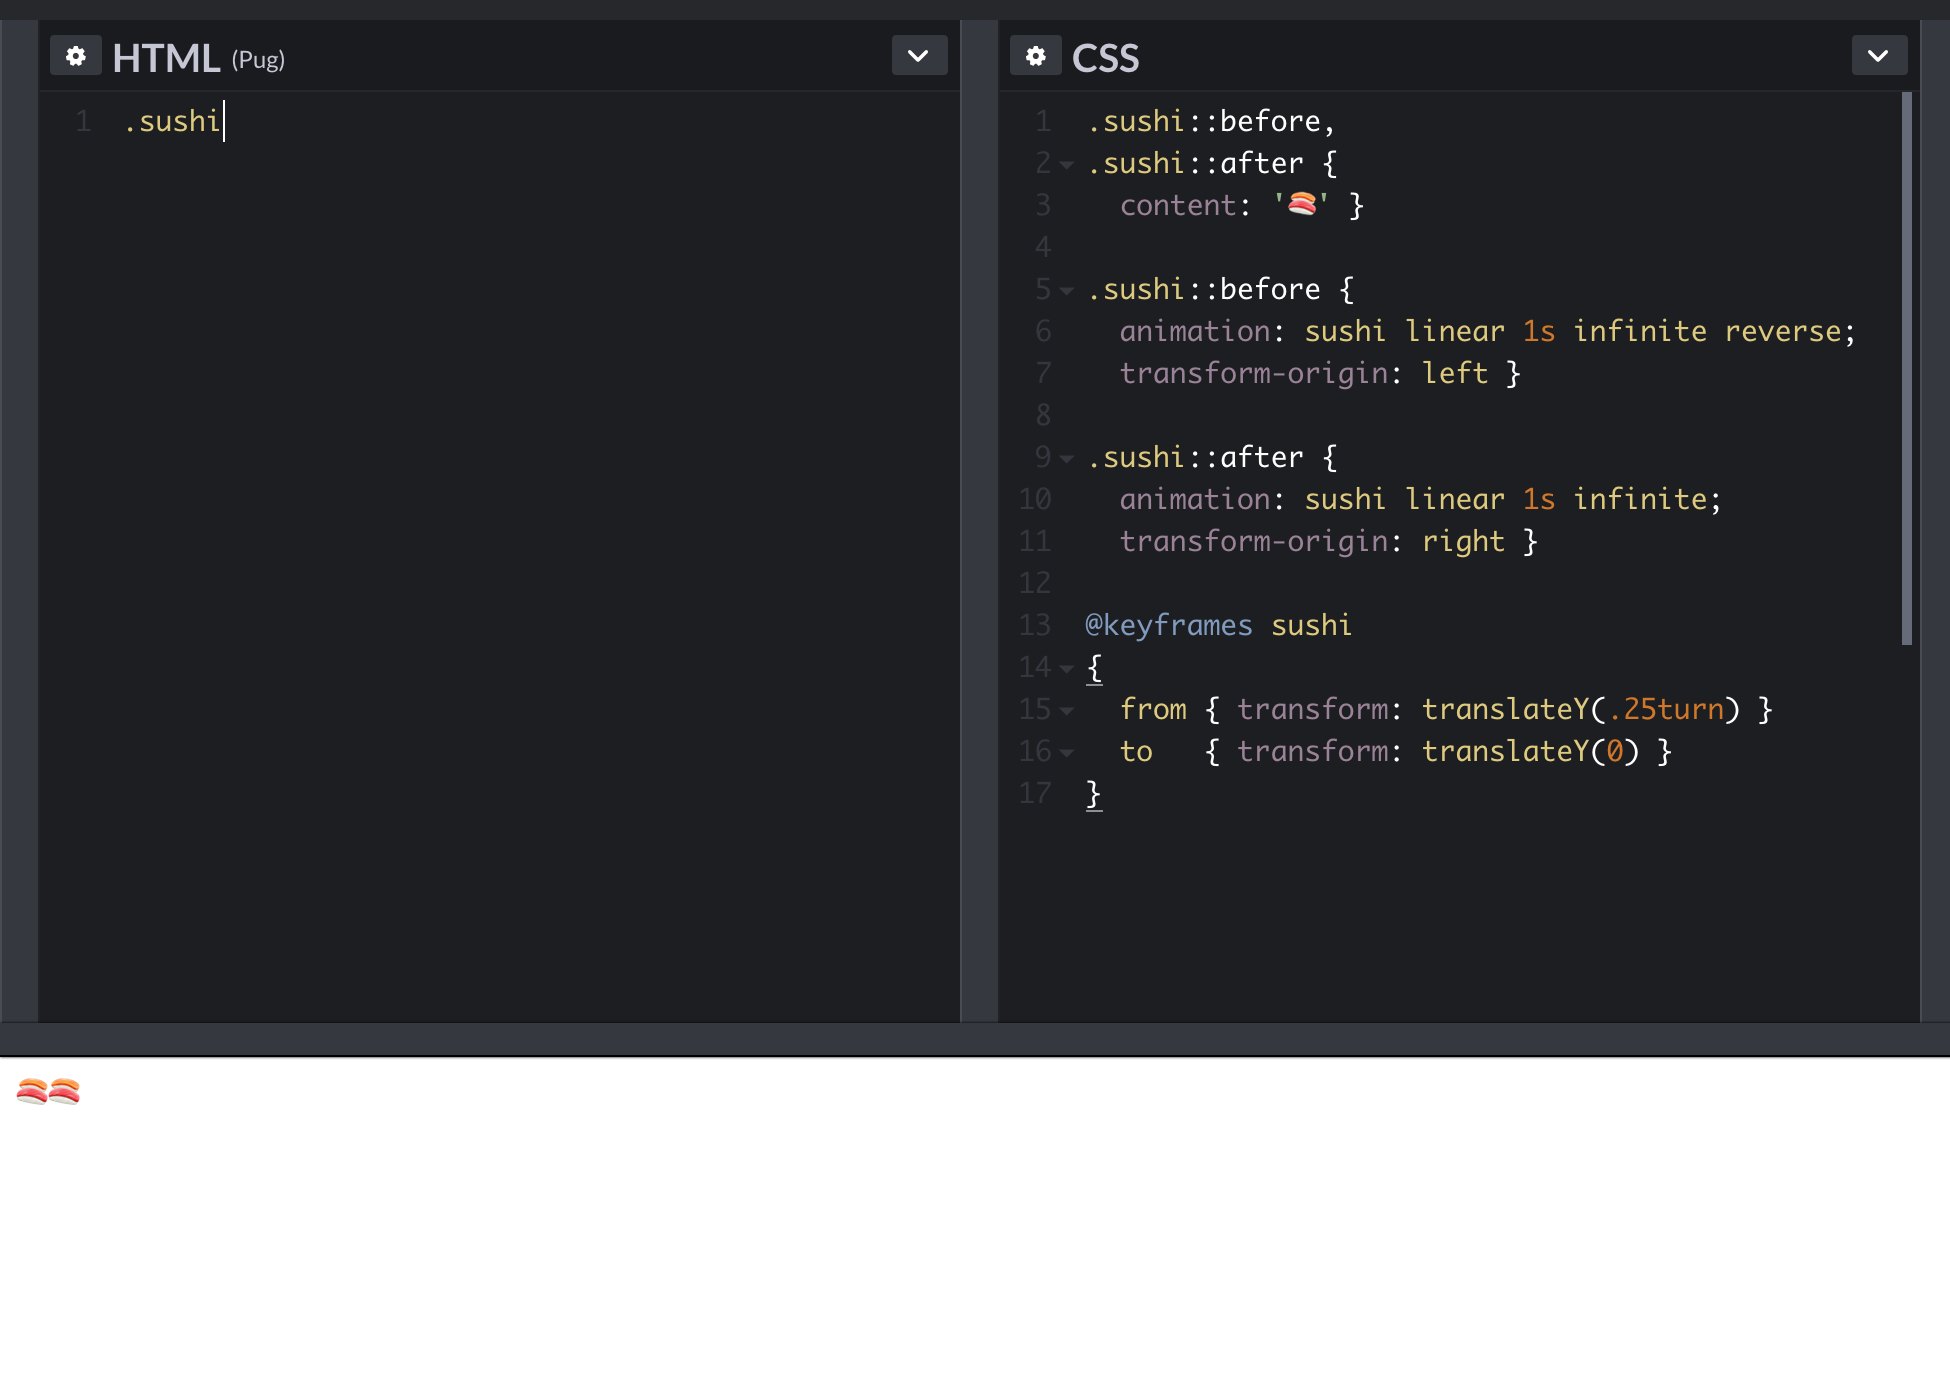Collapse the from keyframe fold arrow
The width and height of the screenshot is (1950, 1398).
[x=1068, y=710]
